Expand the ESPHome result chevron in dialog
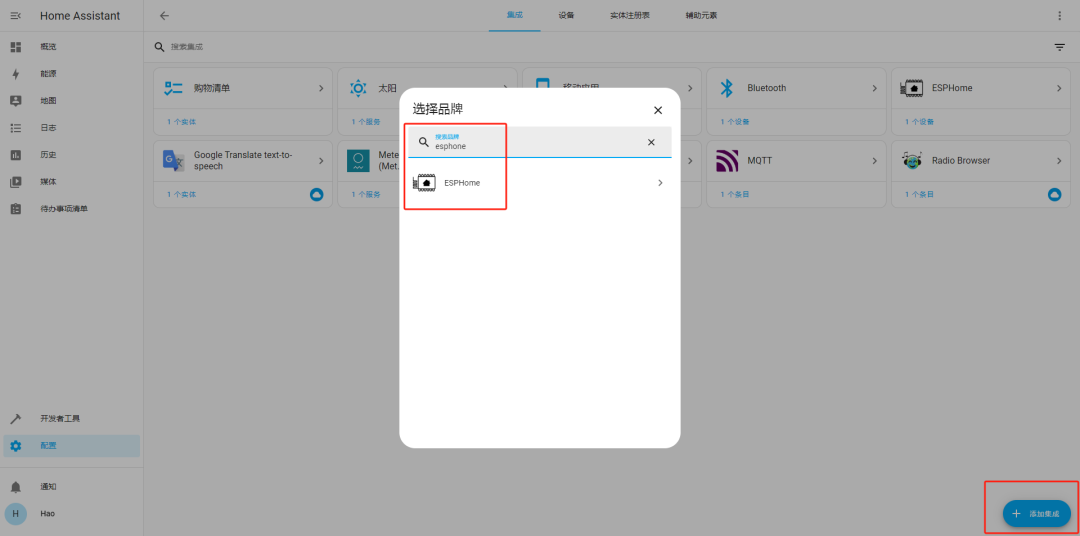 point(660,183)
